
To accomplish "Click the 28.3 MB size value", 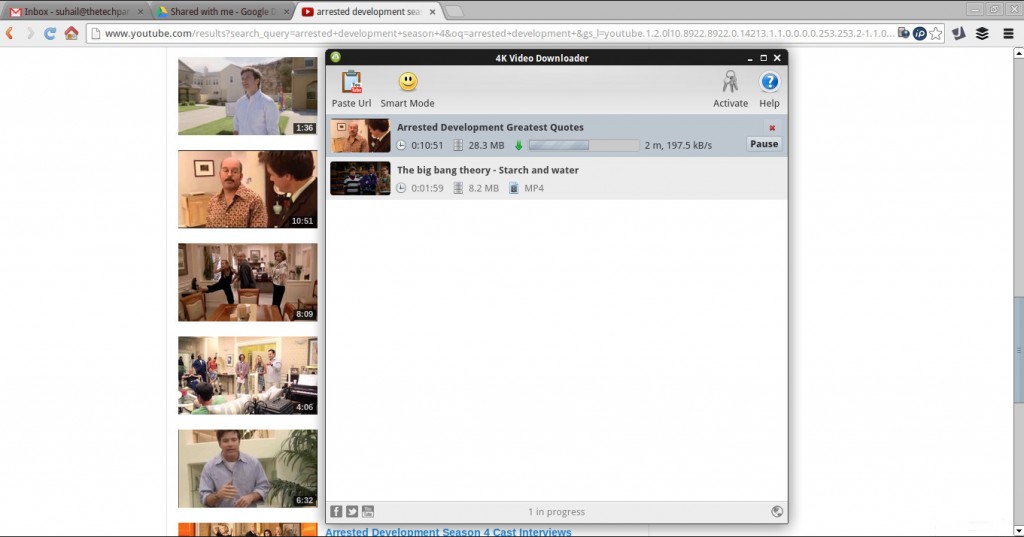I will coord(486,145).
